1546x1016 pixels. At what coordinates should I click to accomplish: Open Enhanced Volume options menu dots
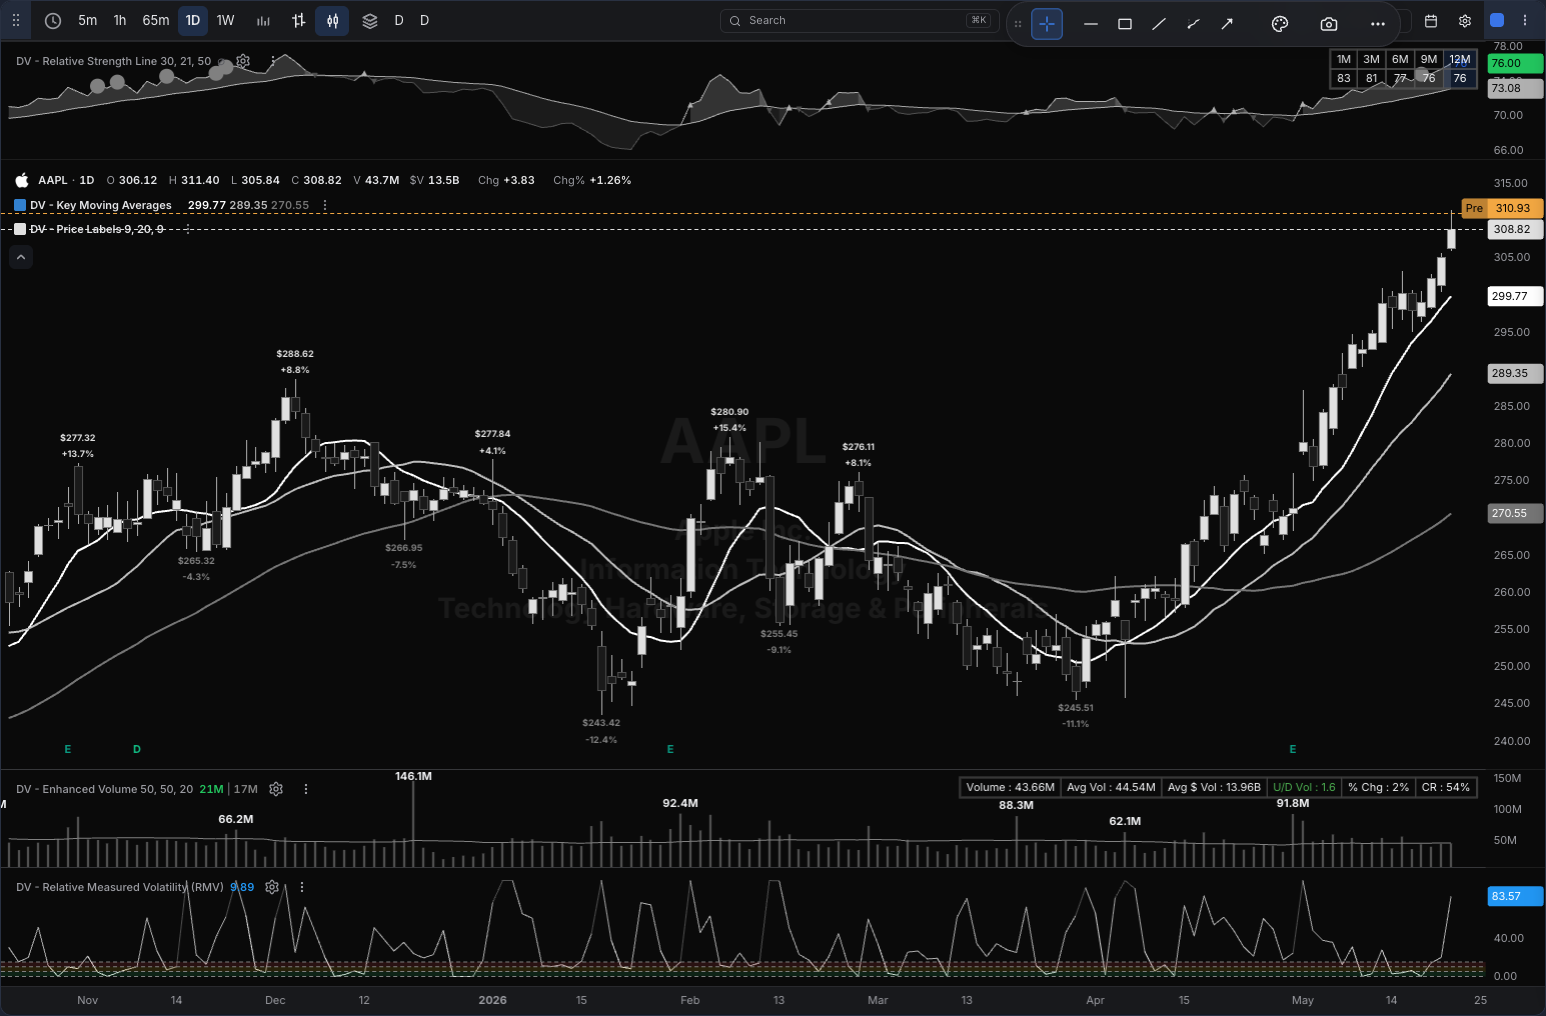[306, 789]
